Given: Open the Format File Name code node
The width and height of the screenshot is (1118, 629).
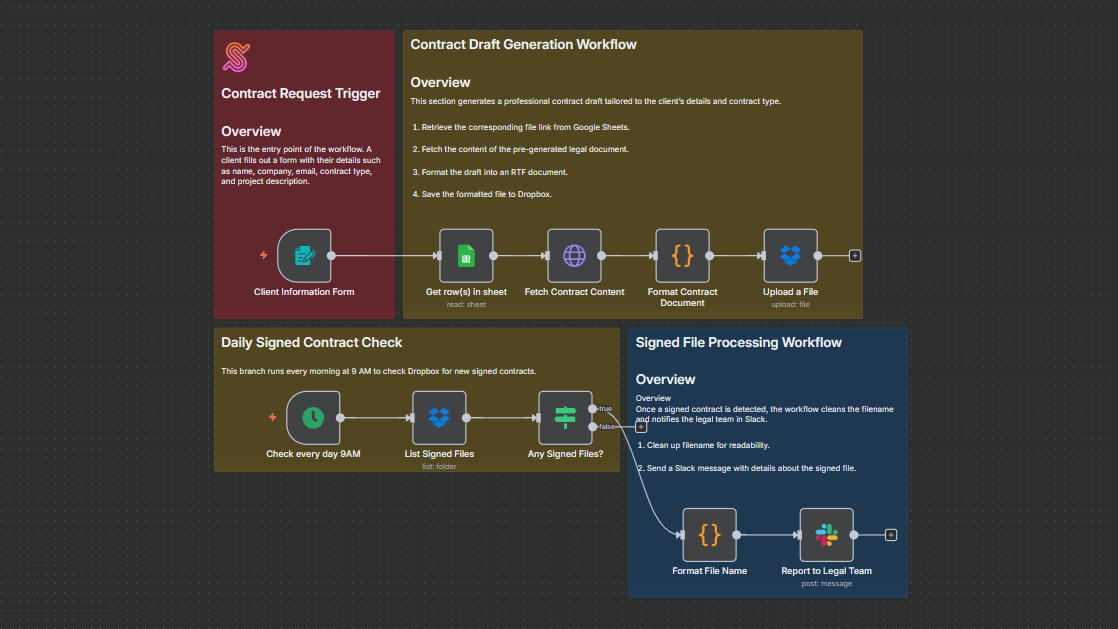Looking at the screenshot, I should [x=709, y=535].
